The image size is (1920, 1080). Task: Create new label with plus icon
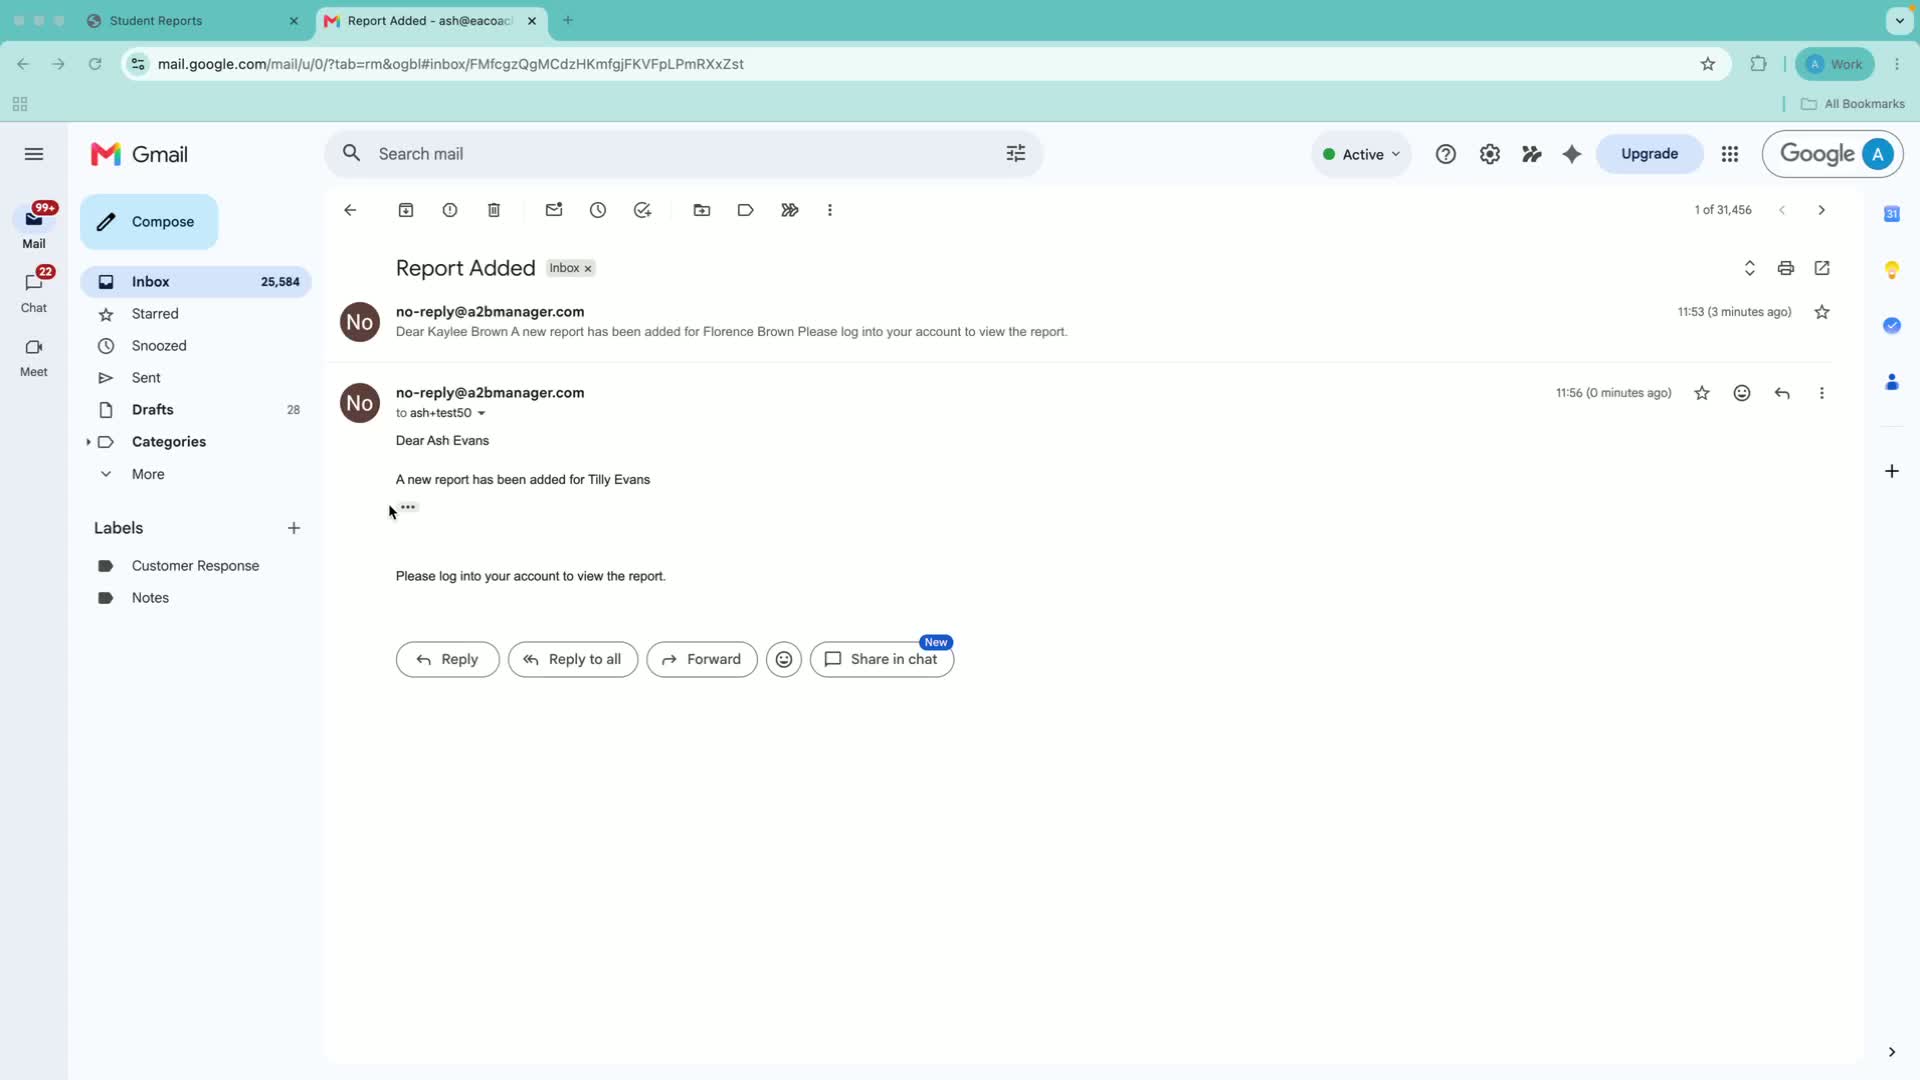(x=294, y=528)
